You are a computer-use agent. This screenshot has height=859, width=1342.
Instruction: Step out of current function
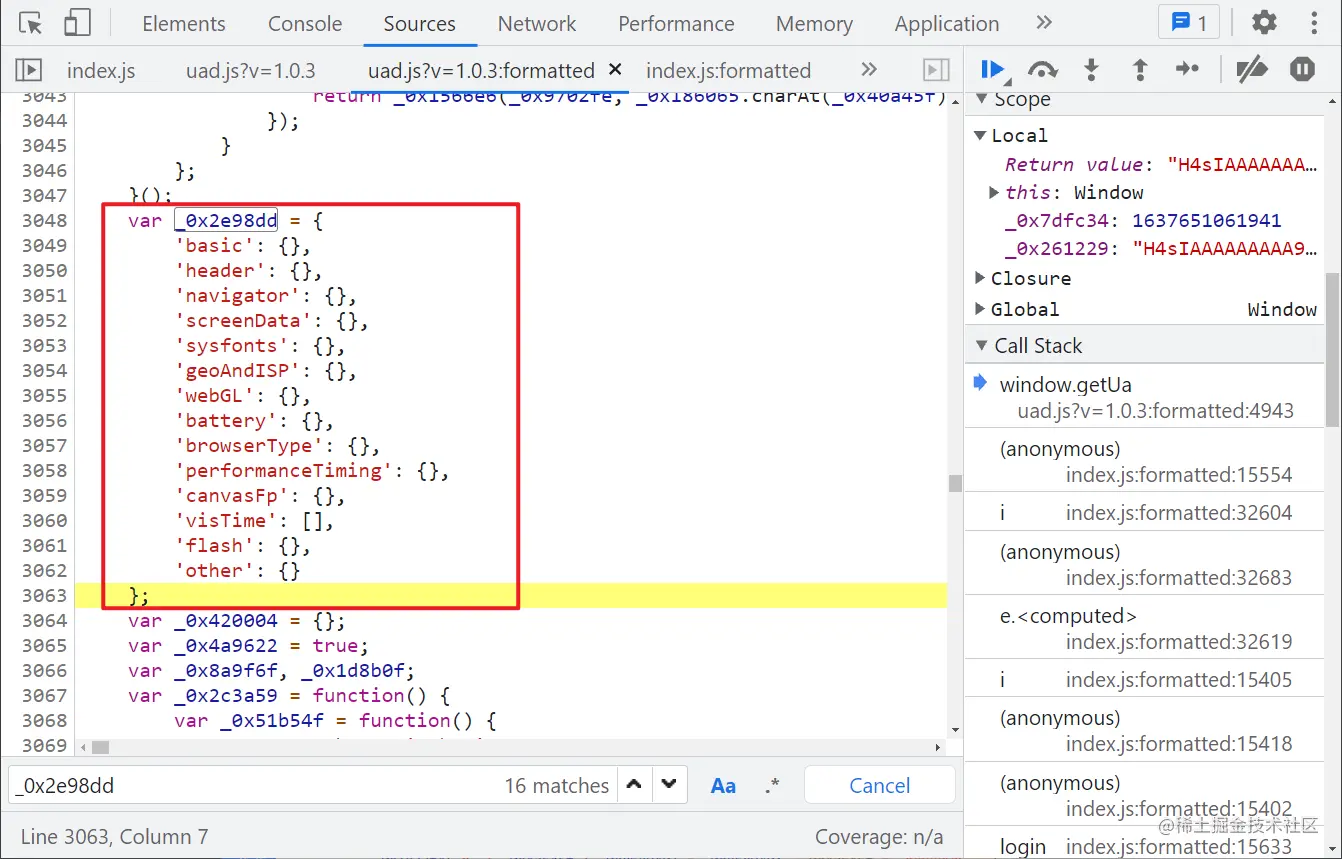[x=1140, y=69]
